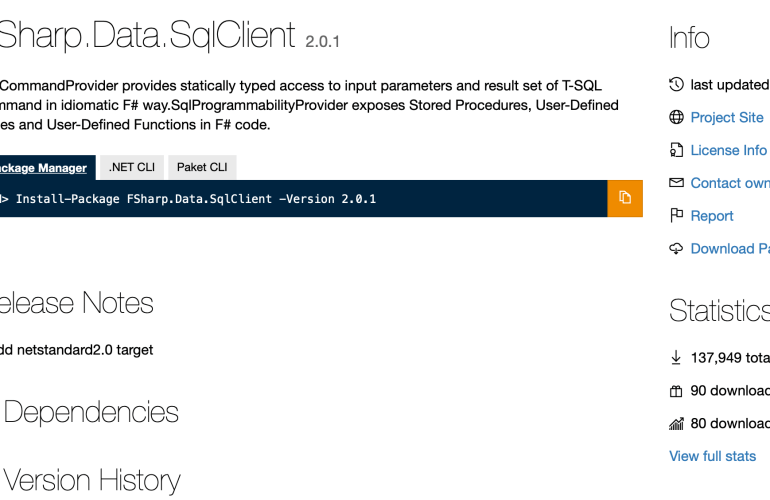The image size is (770, 500).
Task: Click the orange copy command button
Action: click(625, 198)
